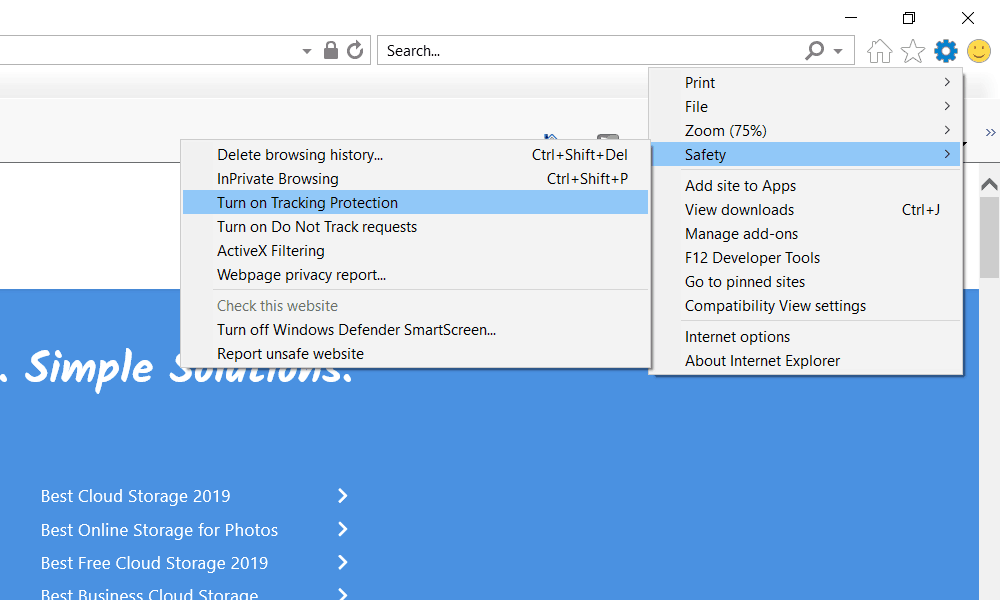This screenshot has height=600, width=1000.
Task: Launch F12 Developer Tools
Action: [806, 258]
